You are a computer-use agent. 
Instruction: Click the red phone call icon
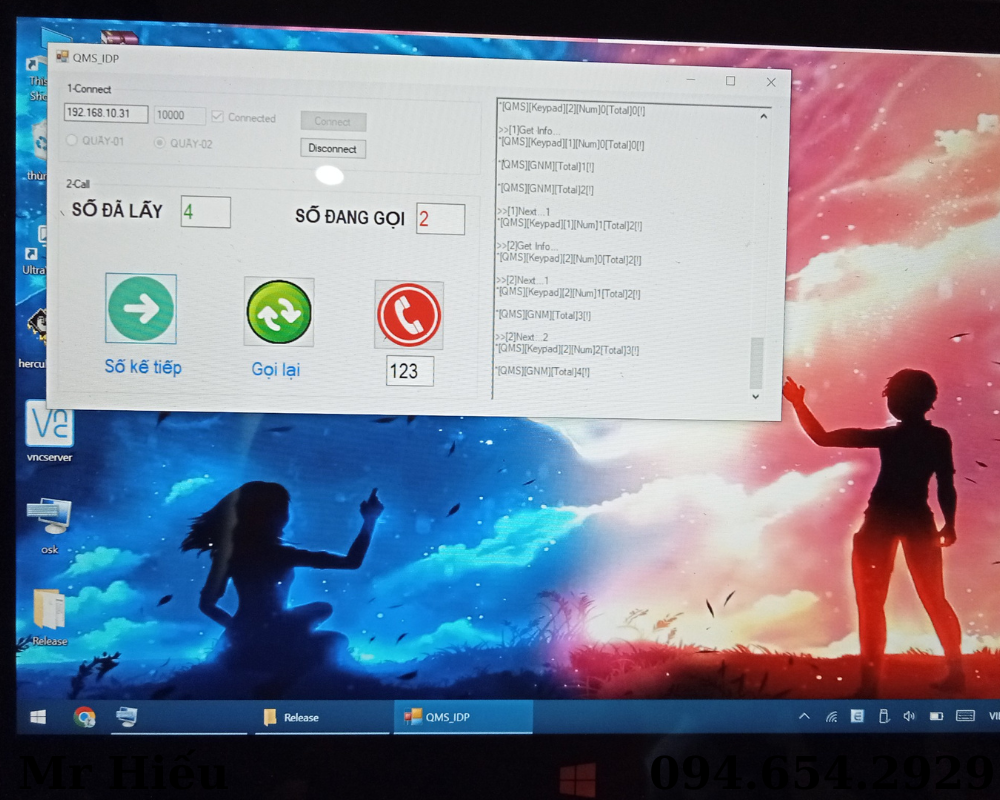pos(408,315)
